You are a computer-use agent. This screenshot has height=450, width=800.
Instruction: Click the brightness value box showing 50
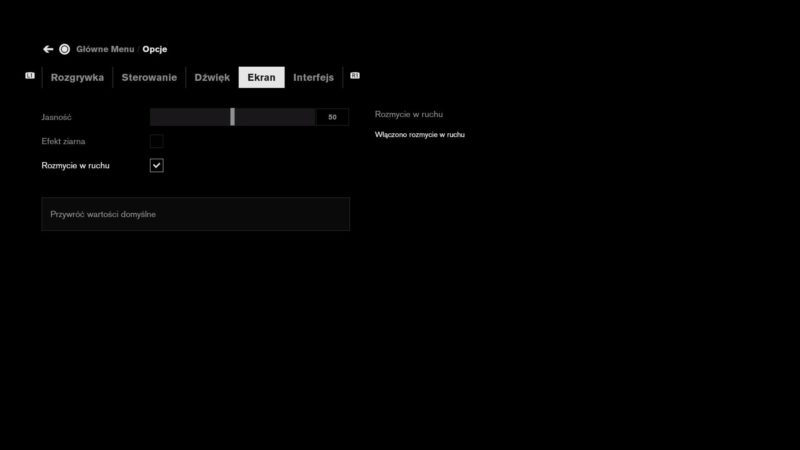coord(332,117)
